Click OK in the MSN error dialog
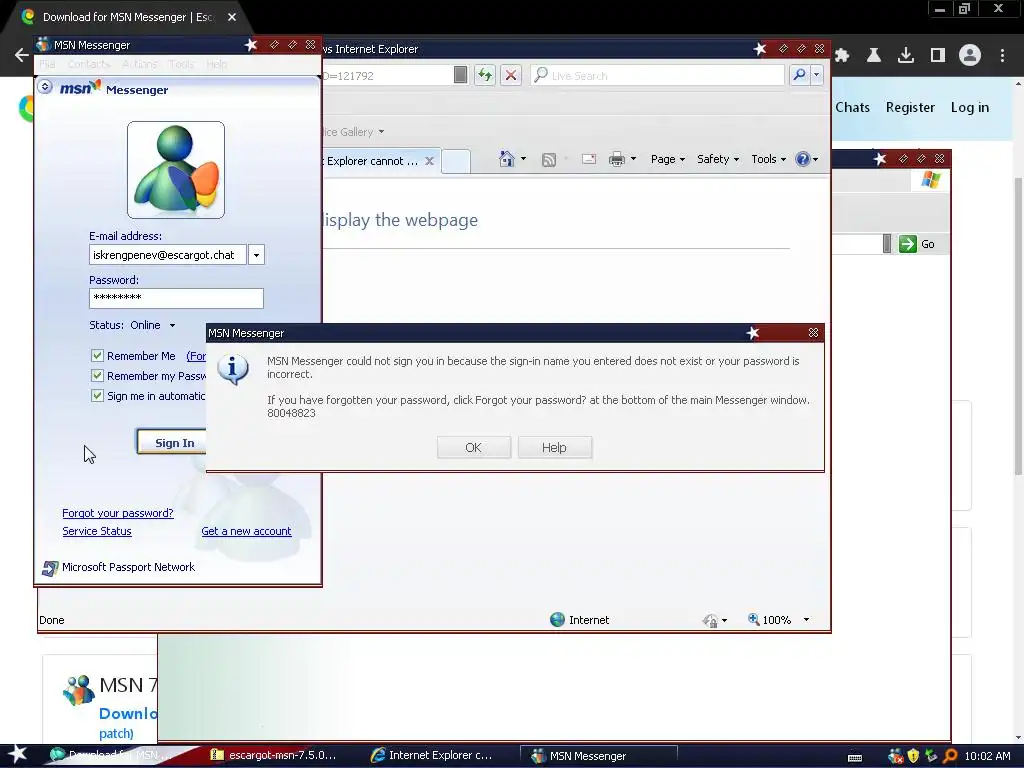1024x768 pixels. click(473, 447)
